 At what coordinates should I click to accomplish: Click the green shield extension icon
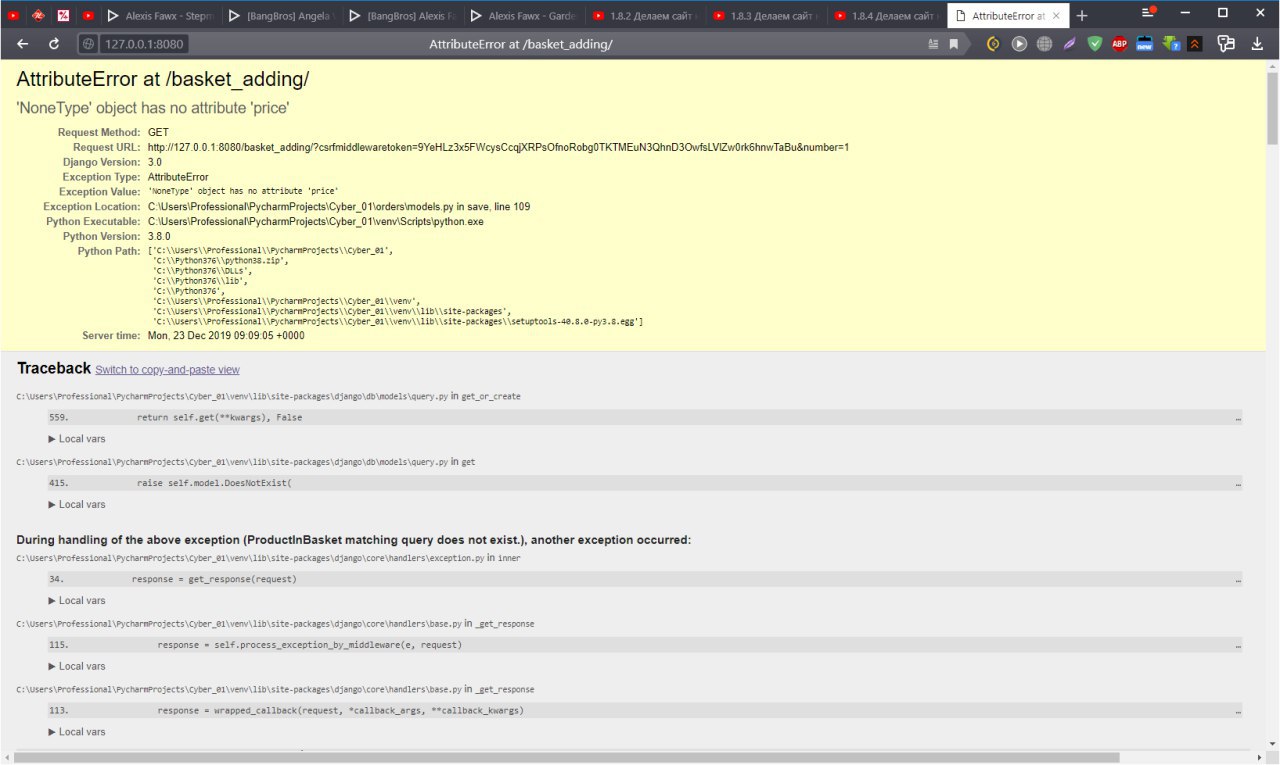tap(1095, 44)
